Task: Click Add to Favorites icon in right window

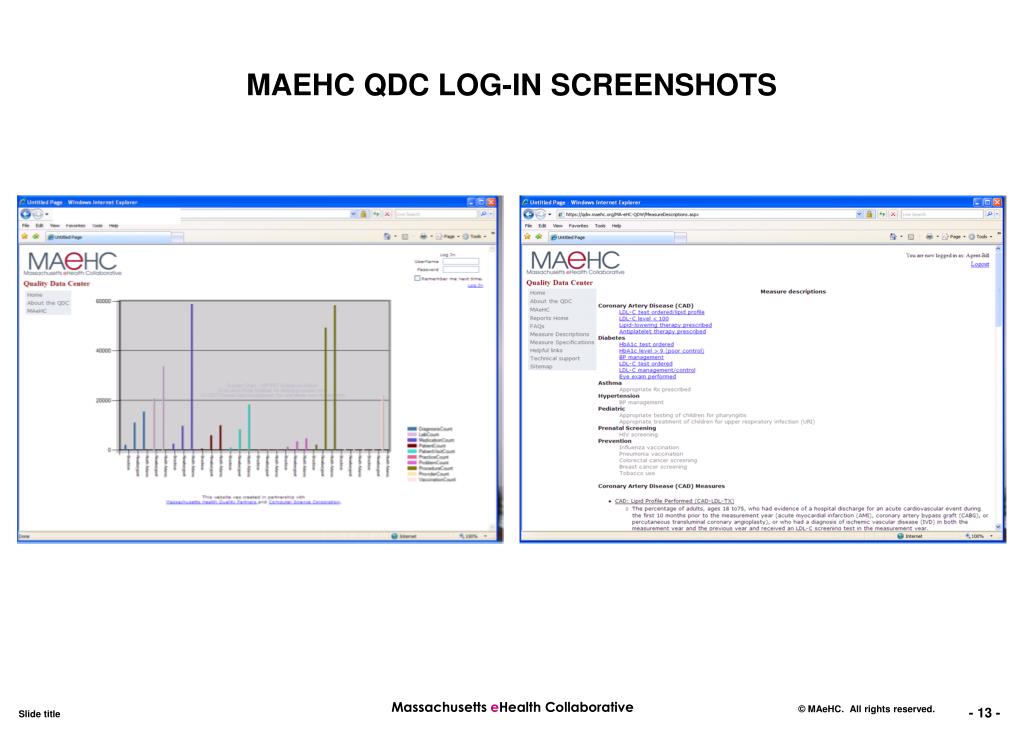Action: 538,236
